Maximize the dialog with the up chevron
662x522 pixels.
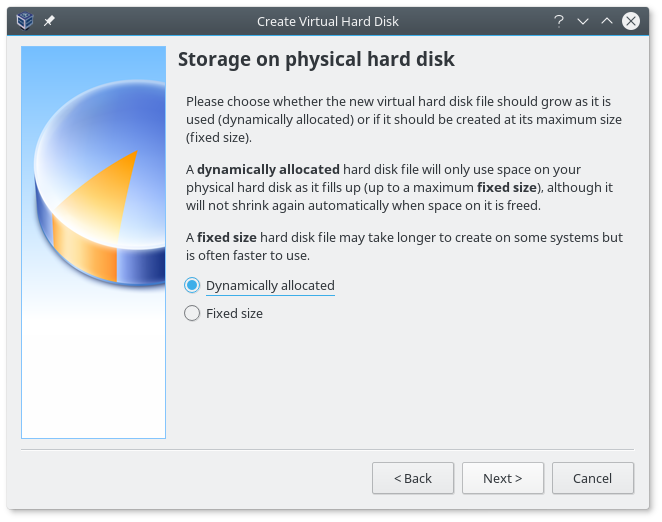(607, 20)
